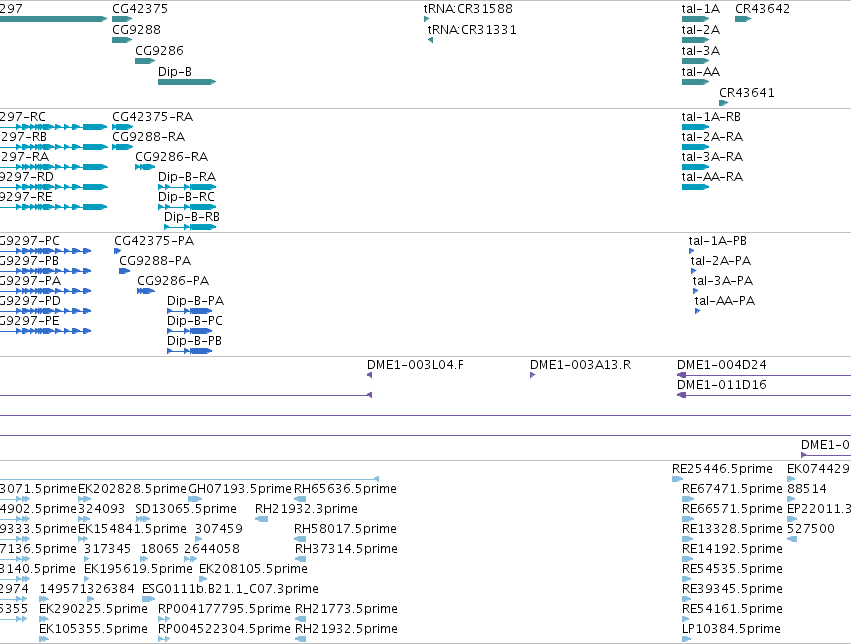The width and height of the screenshot is (851, 644).
Task: Select the CG42375 gene feature label
Action: pos(140,9)
